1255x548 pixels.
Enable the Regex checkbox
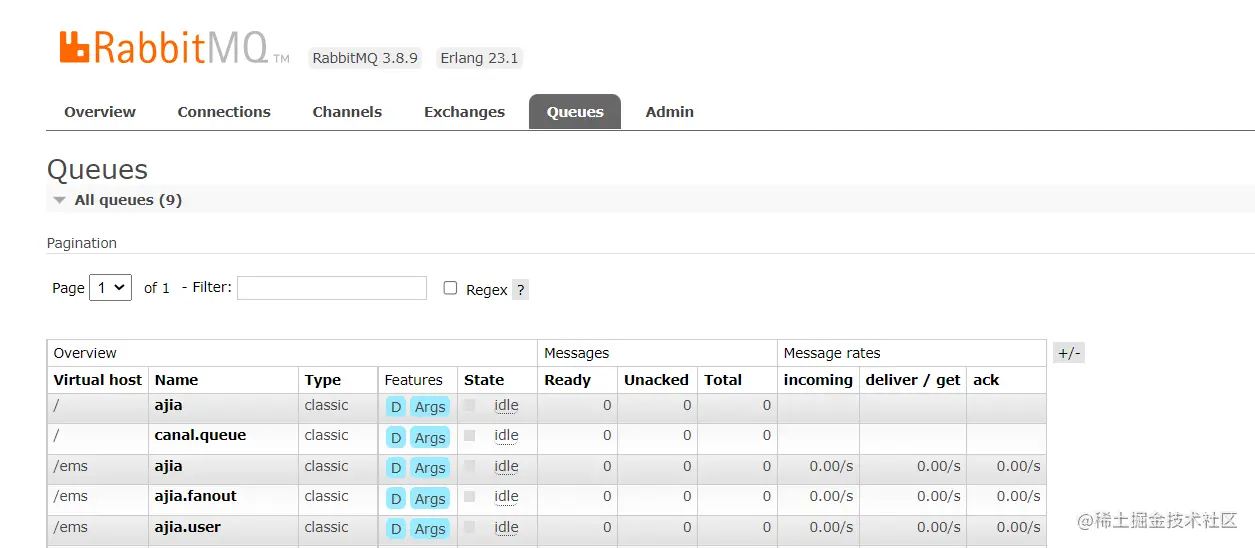[450, 288]
